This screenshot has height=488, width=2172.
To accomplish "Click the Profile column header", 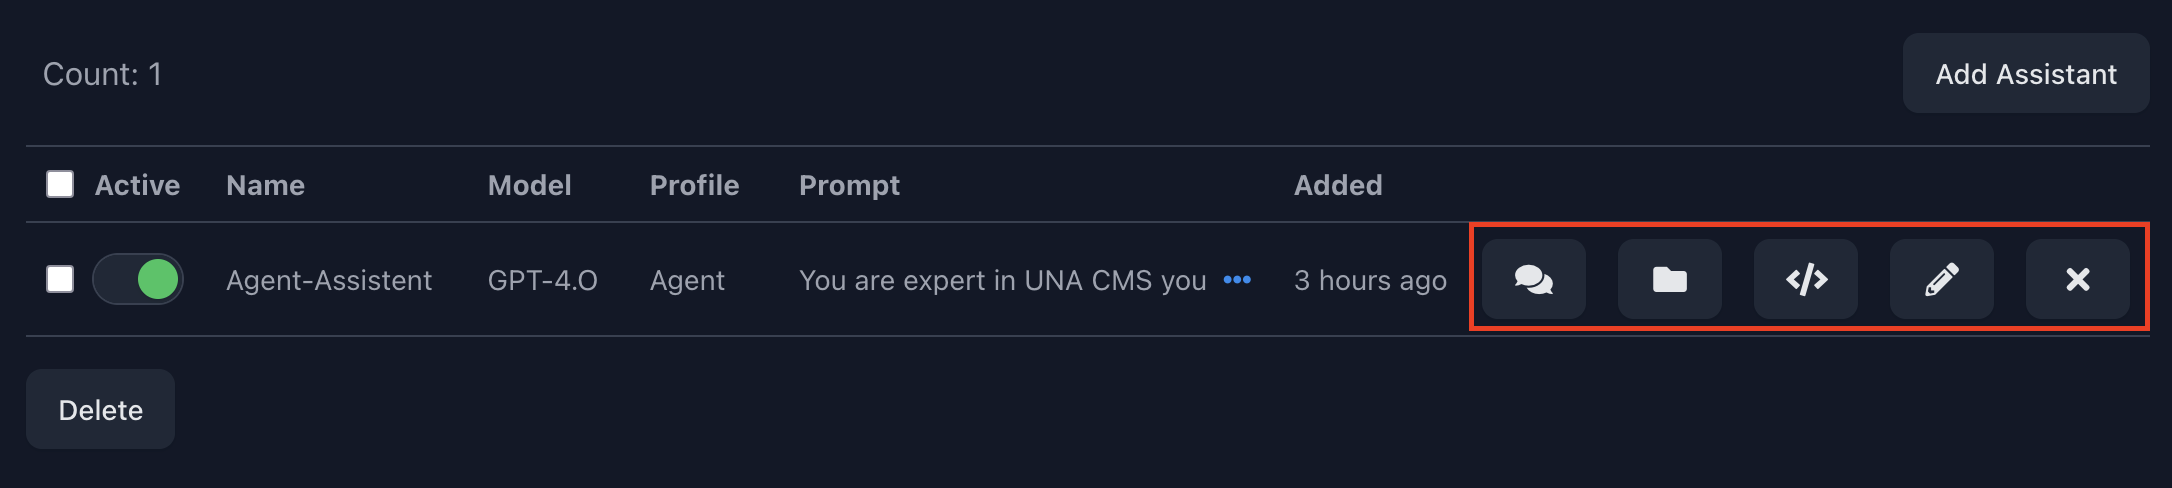I will [694, 185].
